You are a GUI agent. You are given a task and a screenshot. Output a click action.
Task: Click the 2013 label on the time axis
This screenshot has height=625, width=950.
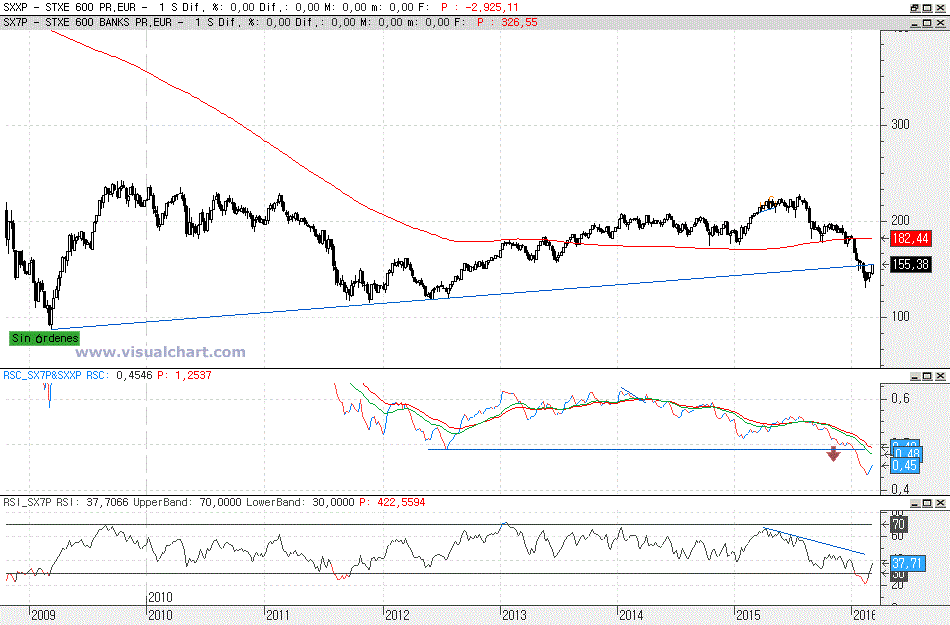tap(514, 616)
